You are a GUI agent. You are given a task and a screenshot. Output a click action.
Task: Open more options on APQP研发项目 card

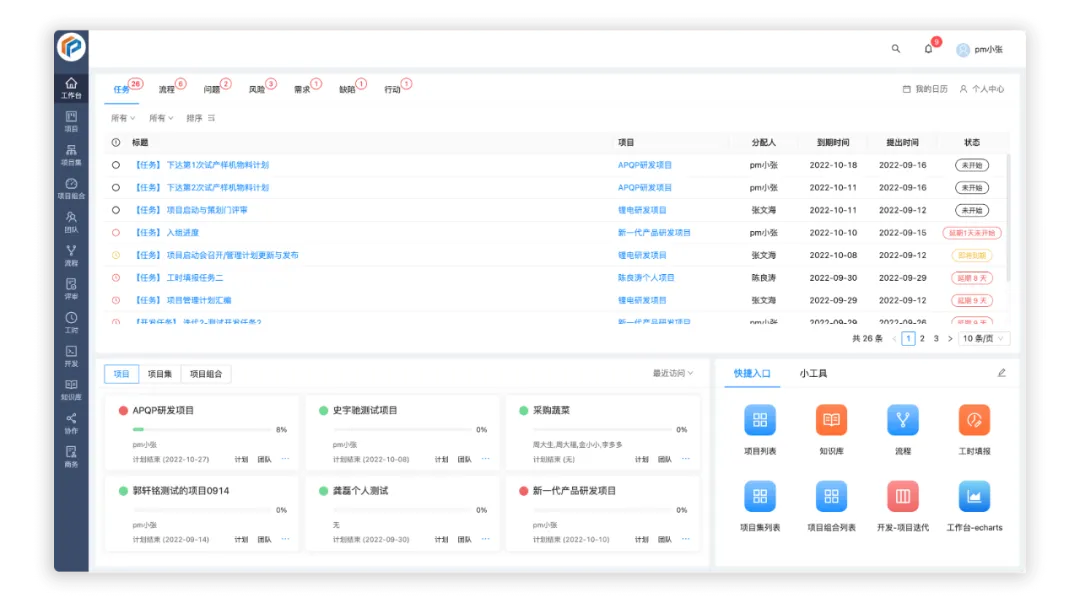point(285,459)
